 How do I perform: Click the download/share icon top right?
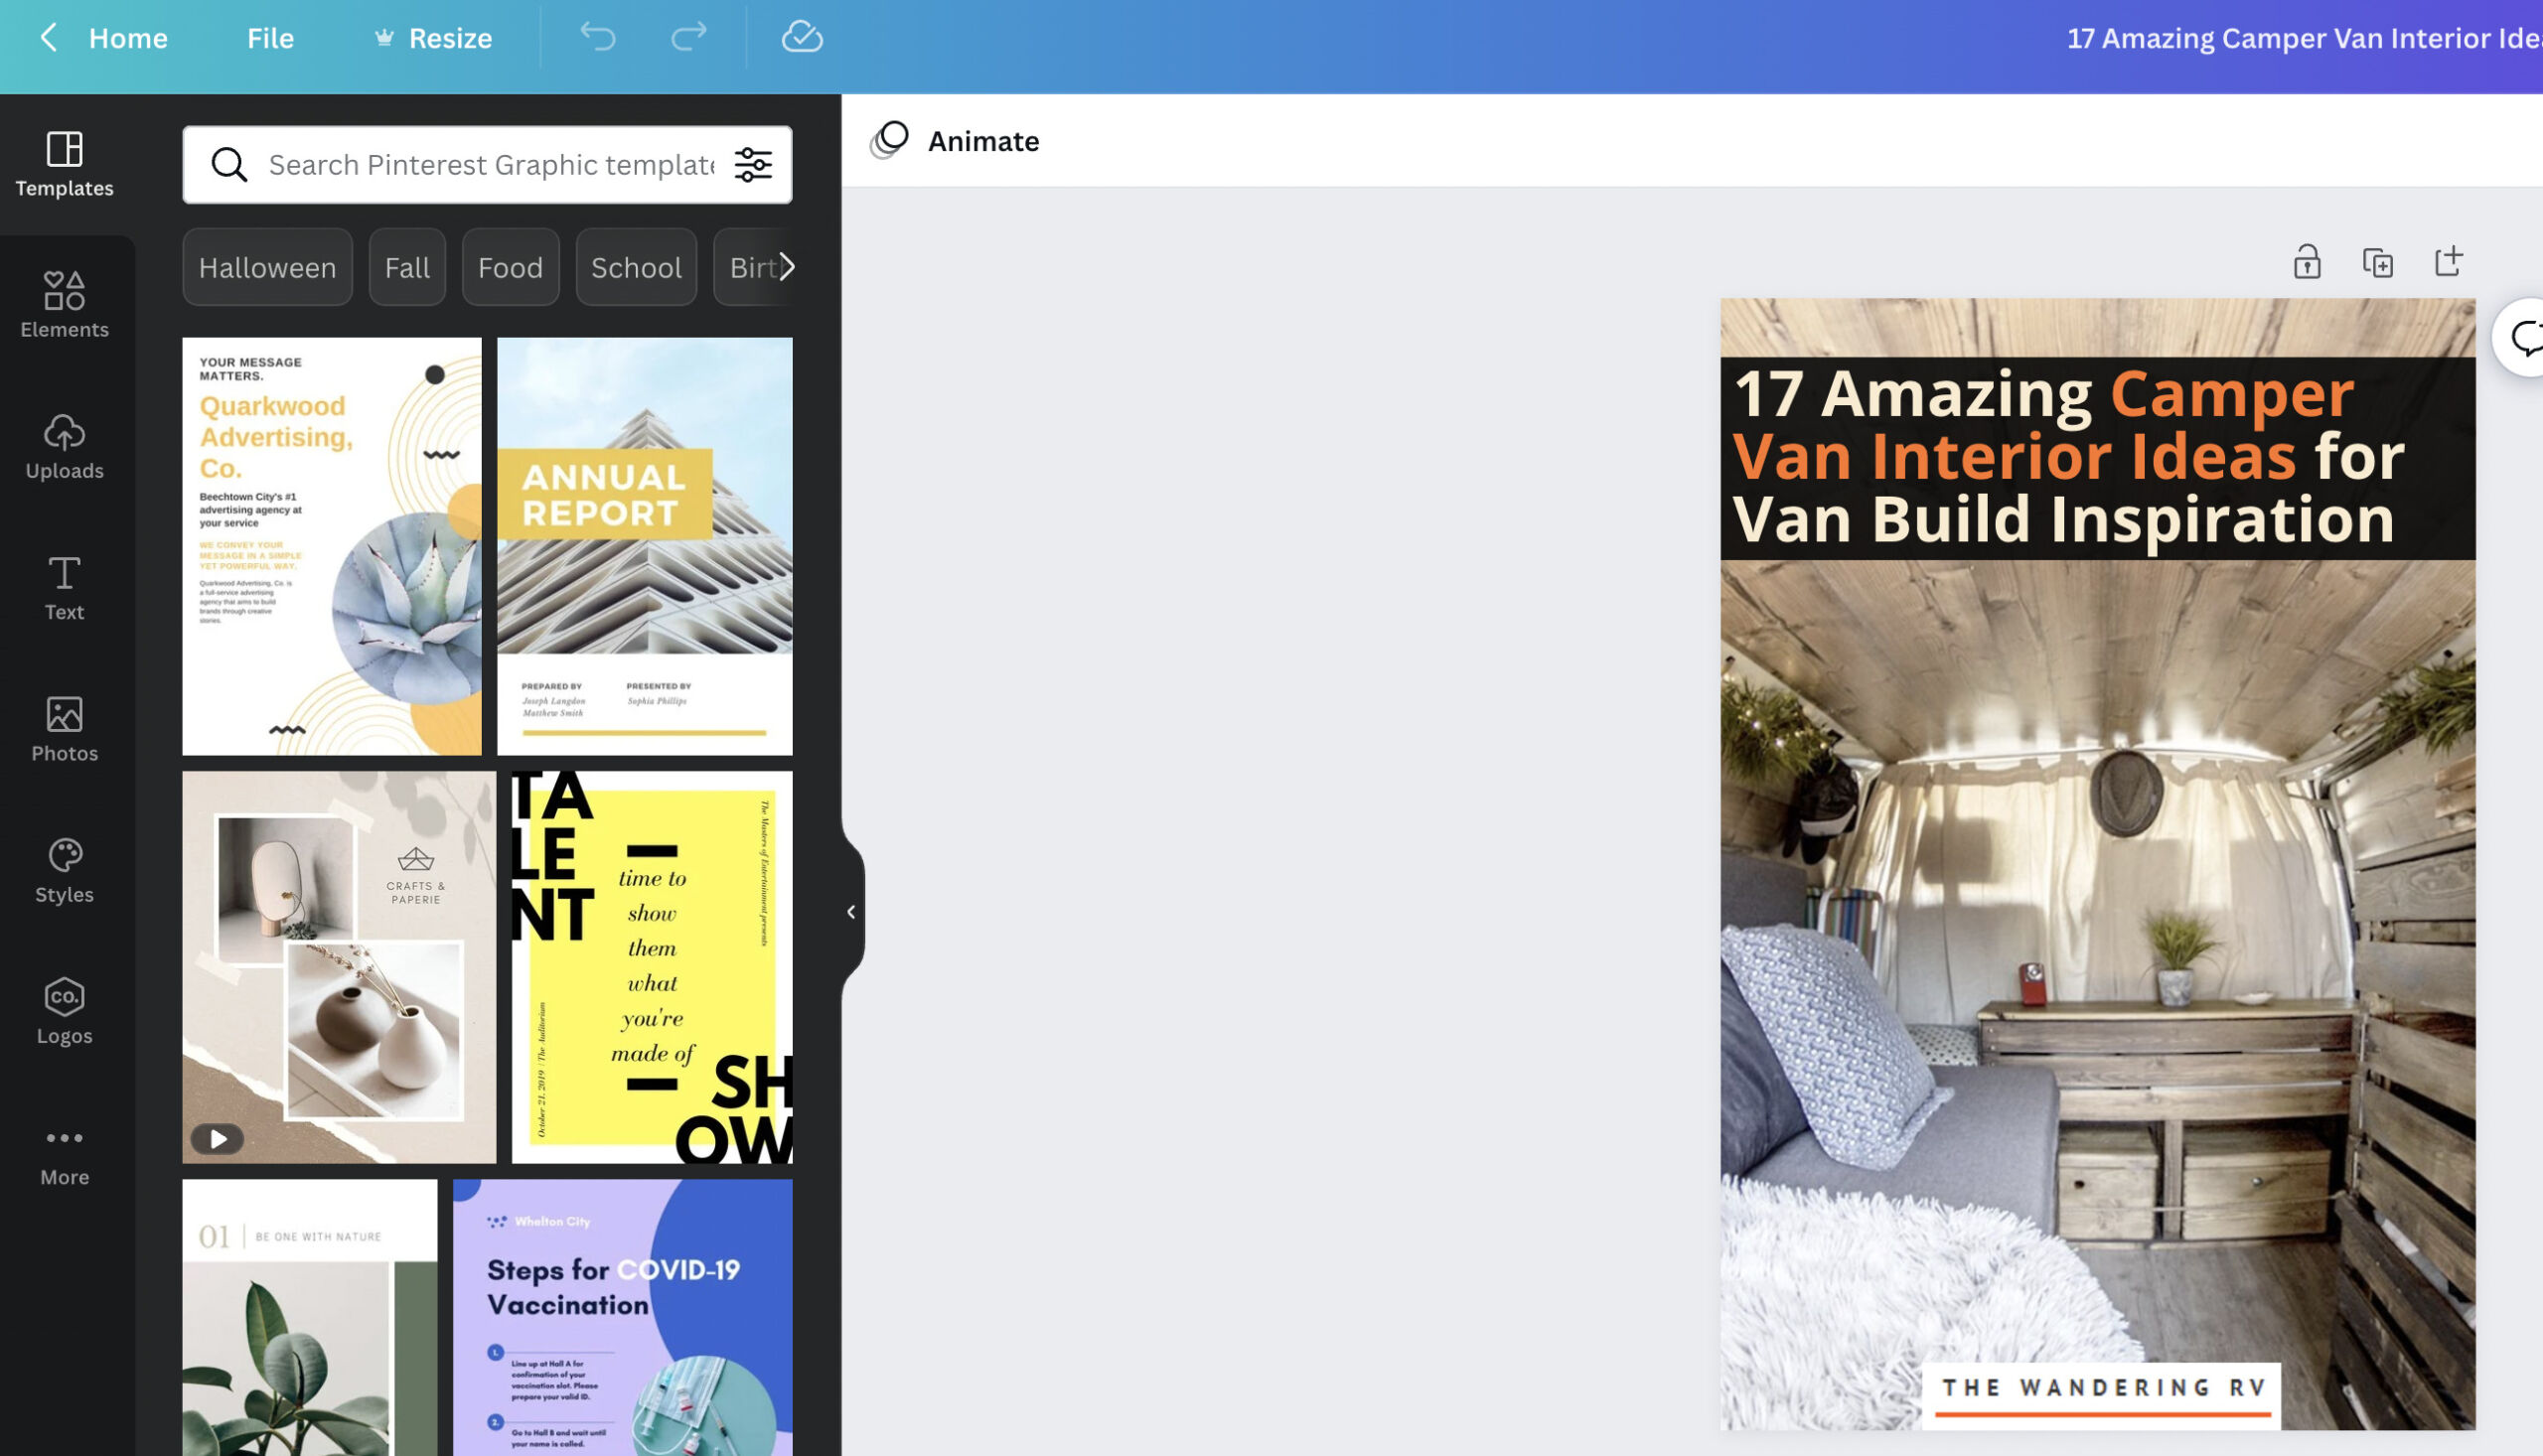tap(2446, 262)
